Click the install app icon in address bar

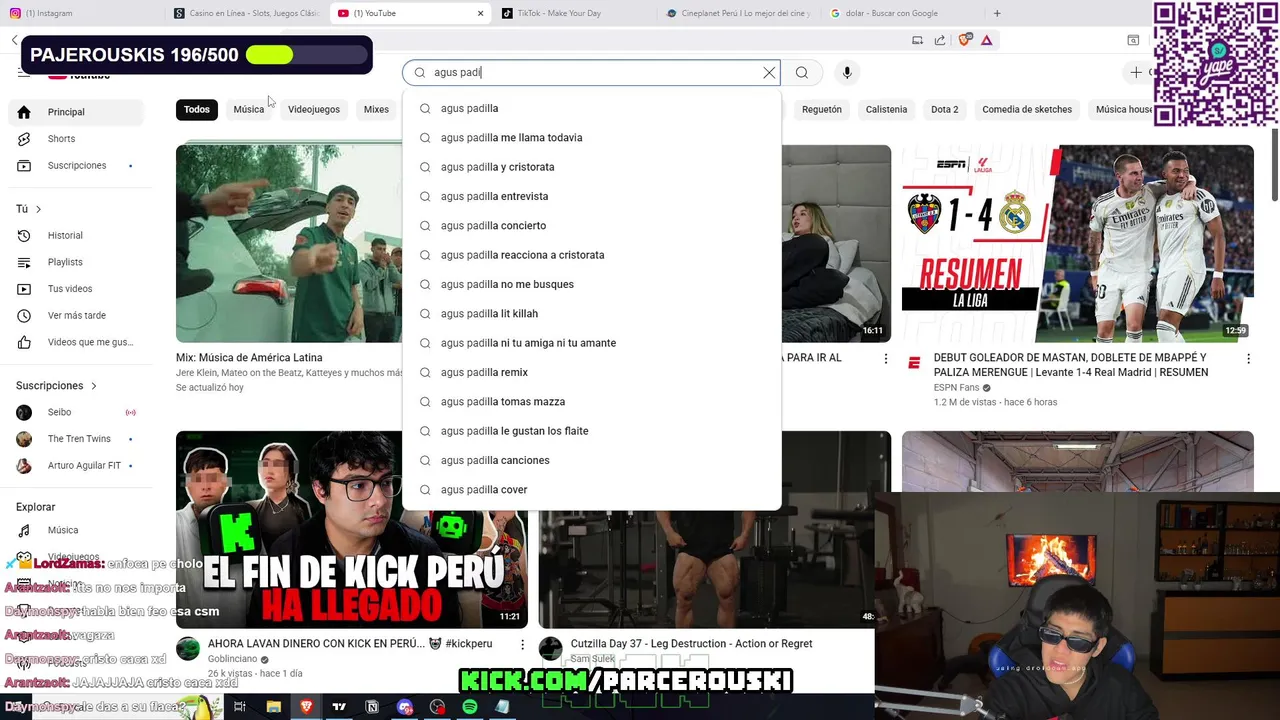[917, 40]
